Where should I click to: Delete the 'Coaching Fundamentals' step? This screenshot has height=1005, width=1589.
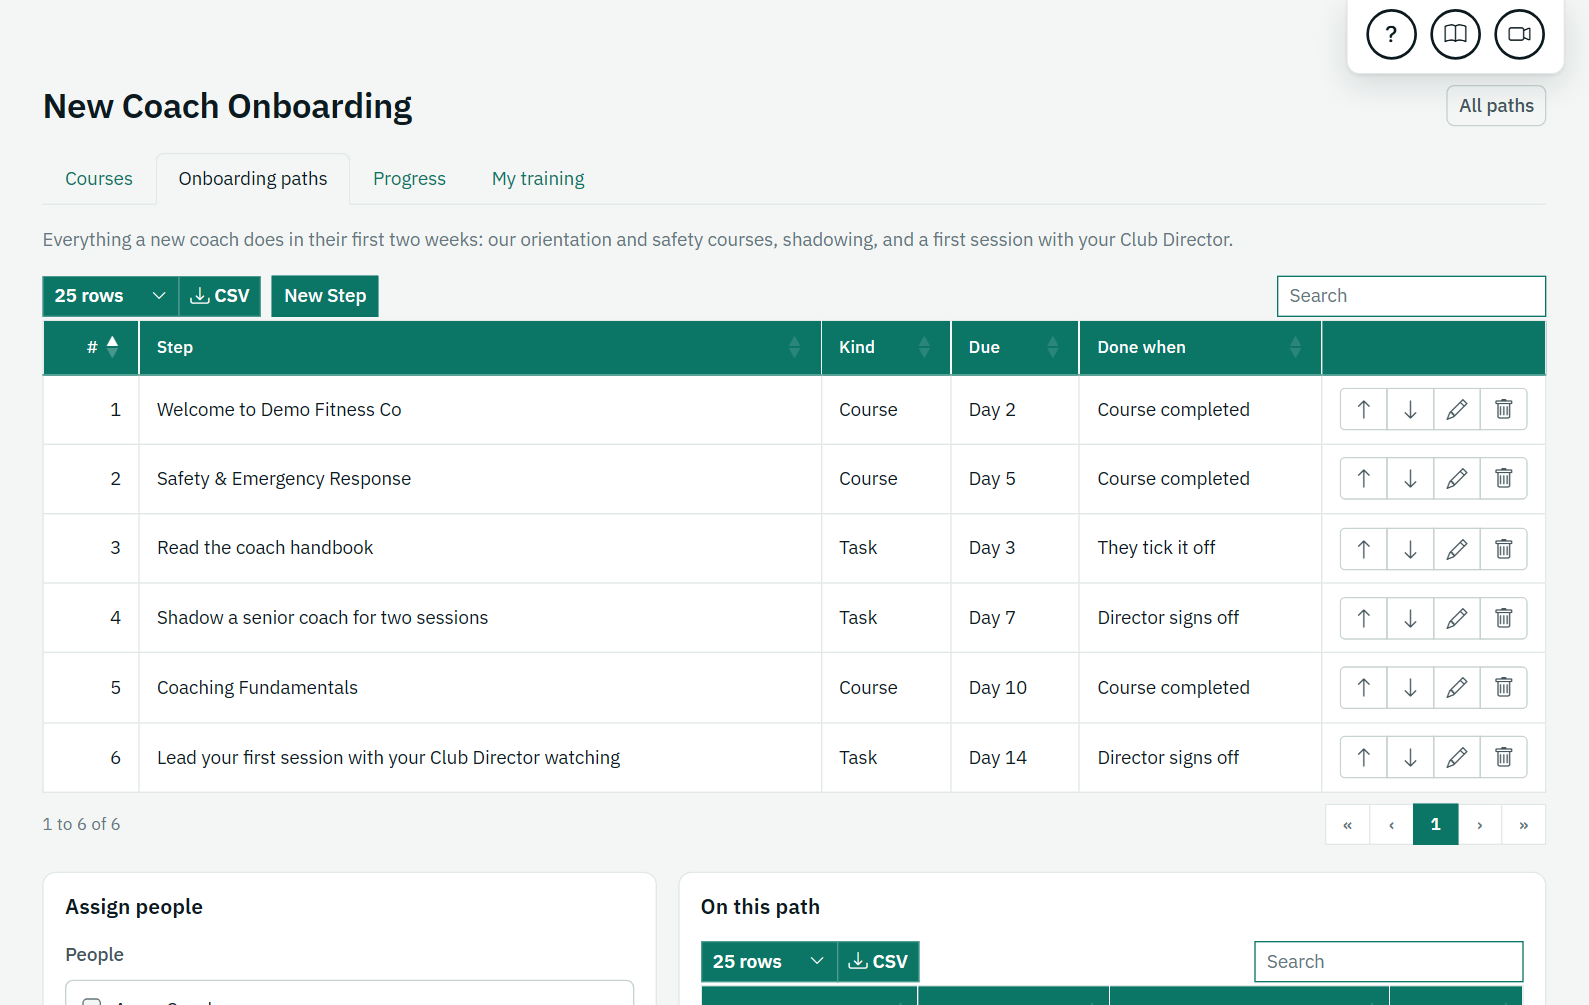(1504, 687)
